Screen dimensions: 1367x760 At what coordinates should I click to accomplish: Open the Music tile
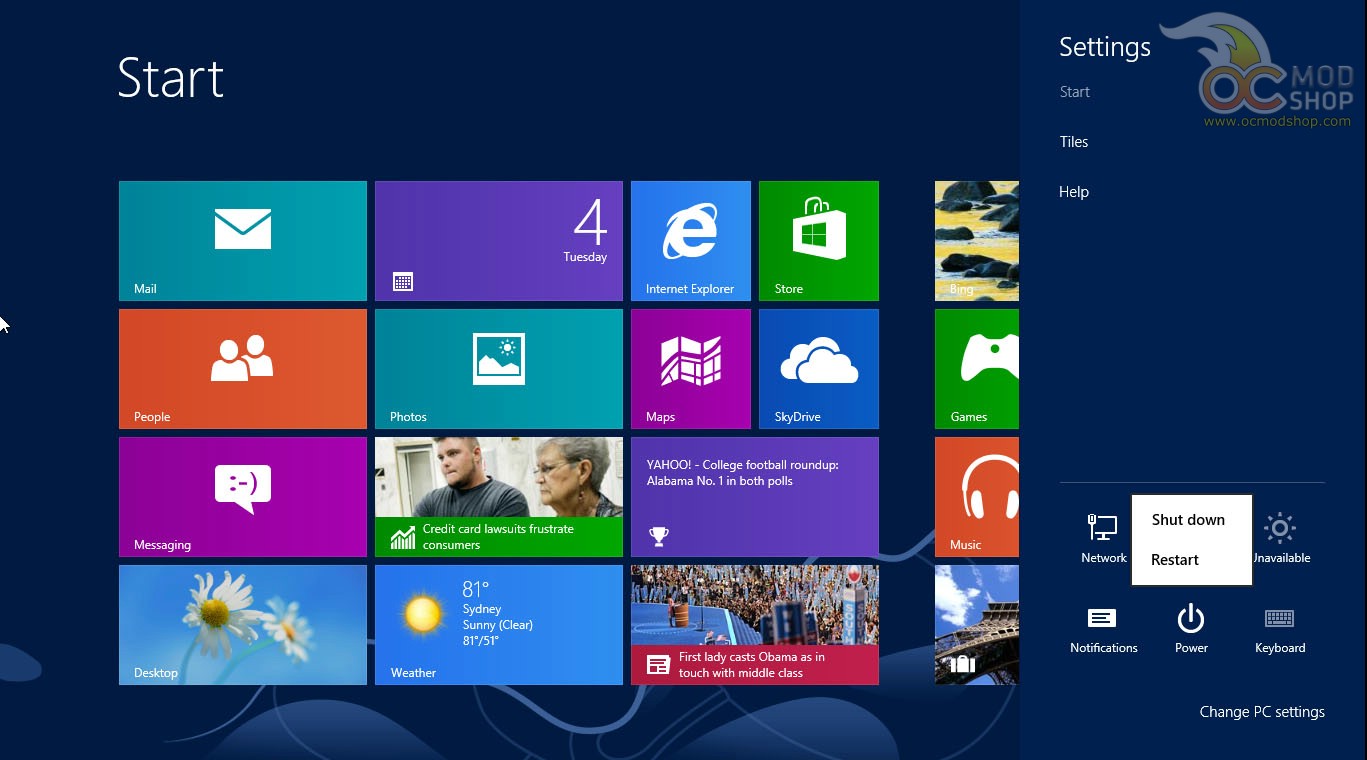click(x=977, y=497)
